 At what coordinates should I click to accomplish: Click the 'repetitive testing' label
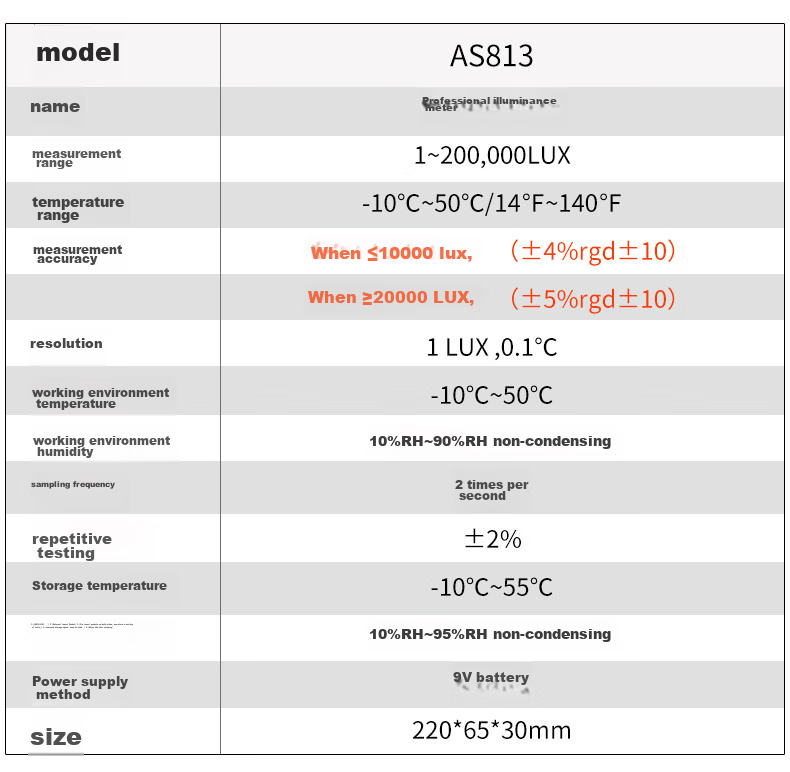[72, 546]
